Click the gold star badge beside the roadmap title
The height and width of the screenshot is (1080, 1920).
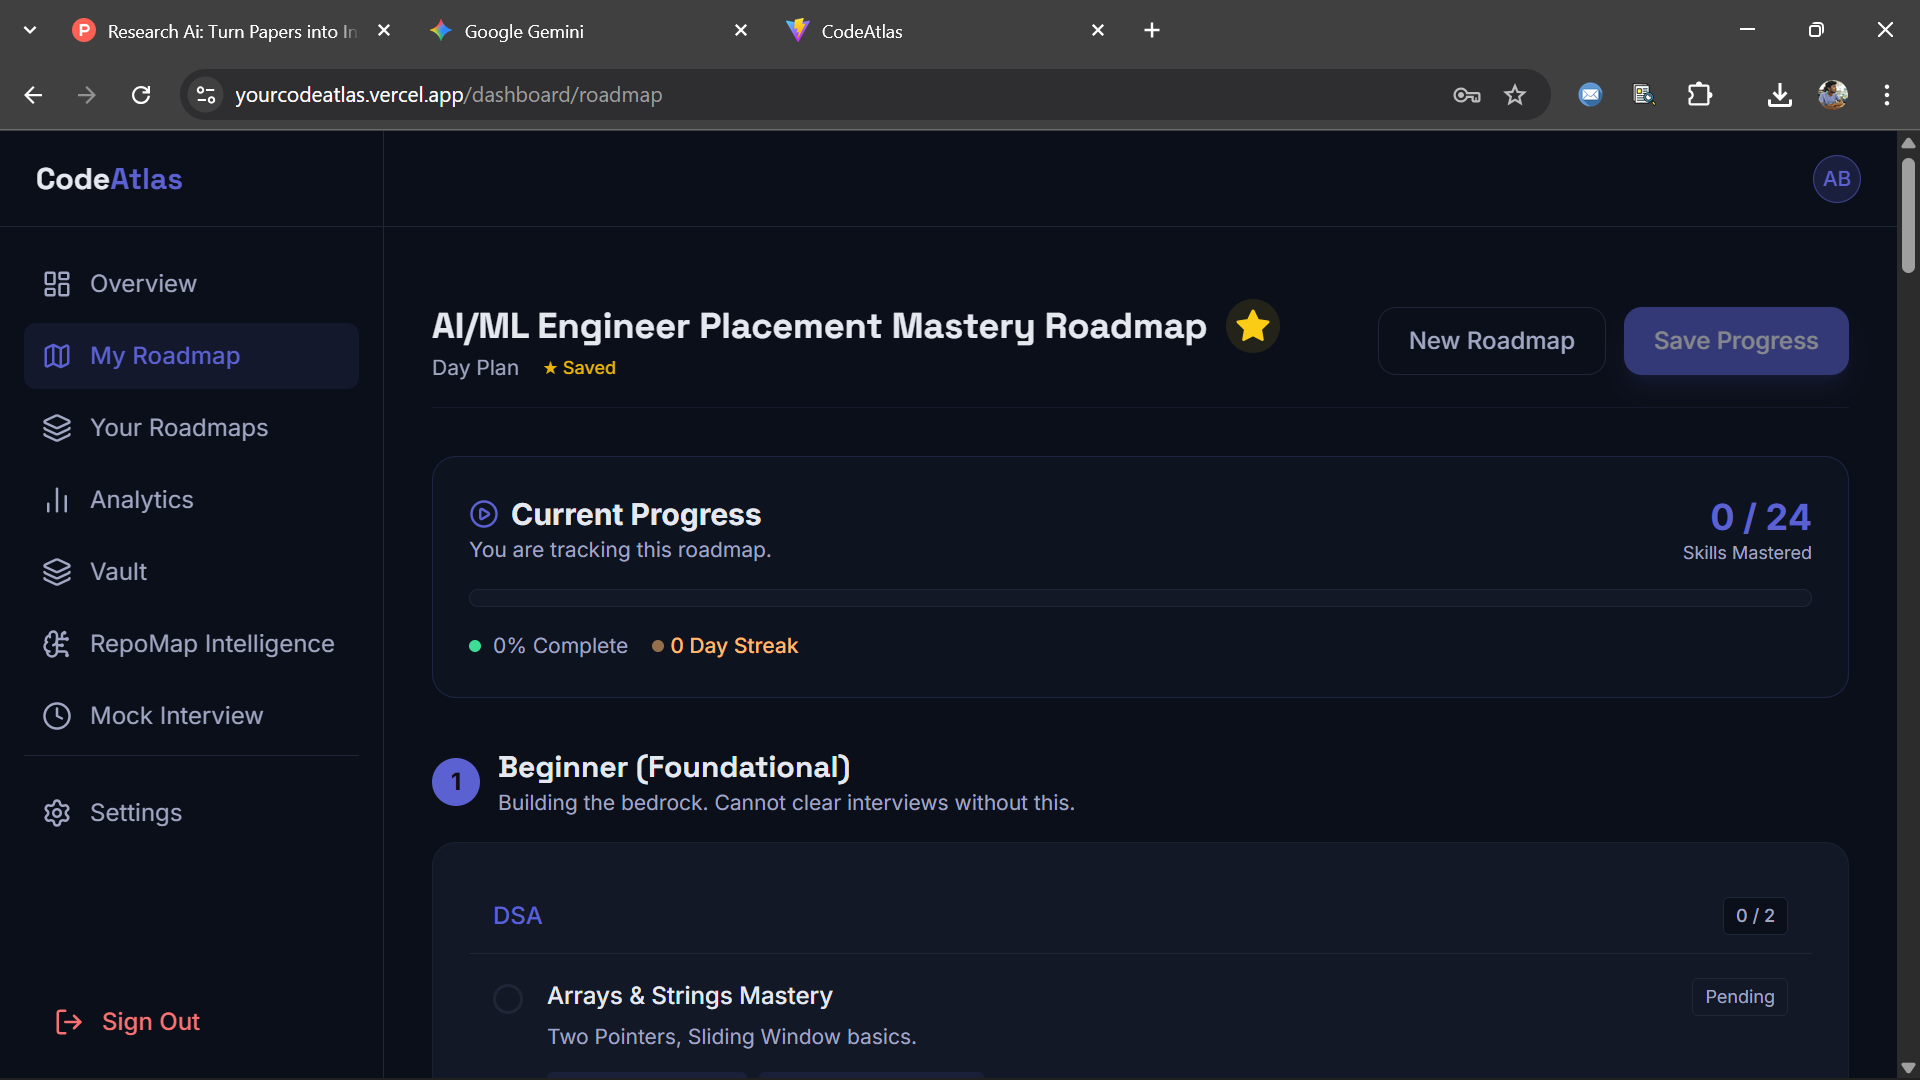[1252, 325]
